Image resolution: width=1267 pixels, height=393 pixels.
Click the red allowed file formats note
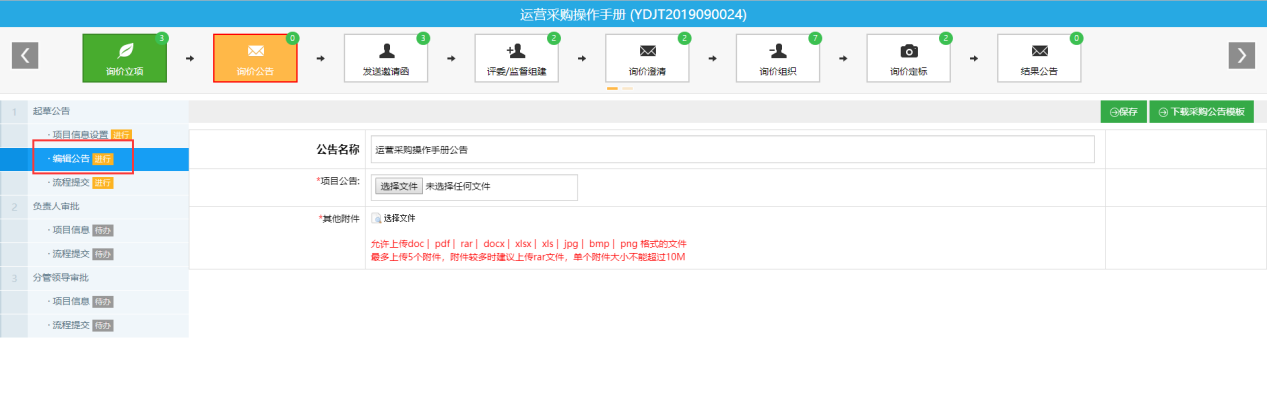click(x=529, y=244)
